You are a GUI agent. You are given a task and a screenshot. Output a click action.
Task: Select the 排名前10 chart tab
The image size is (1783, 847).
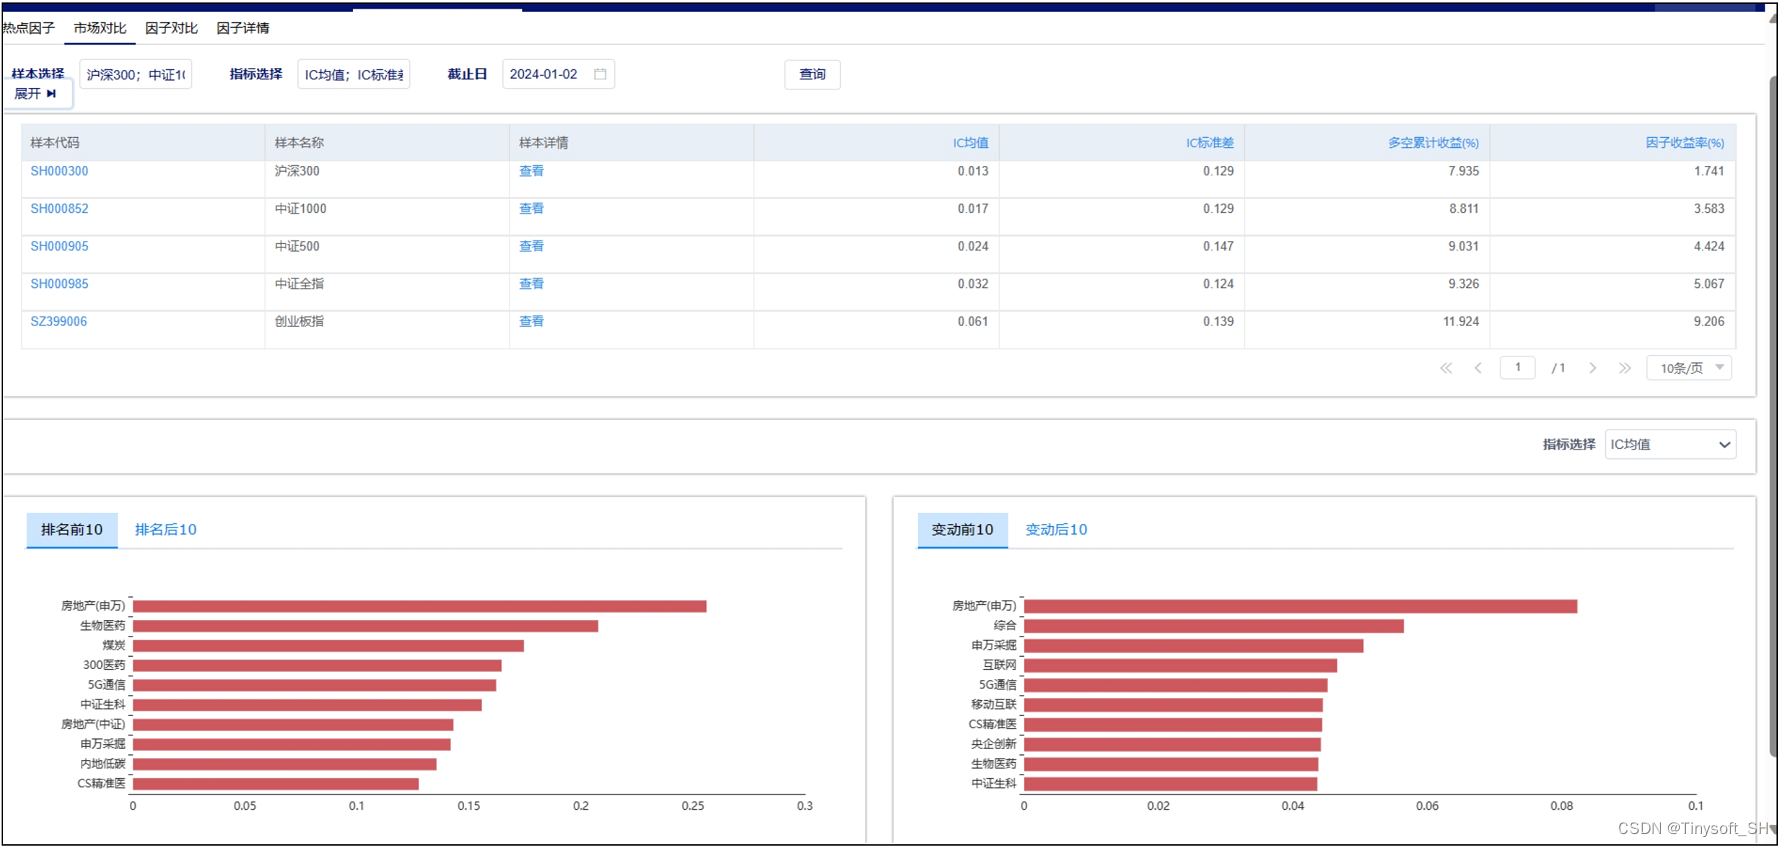[x=72, y=530]
